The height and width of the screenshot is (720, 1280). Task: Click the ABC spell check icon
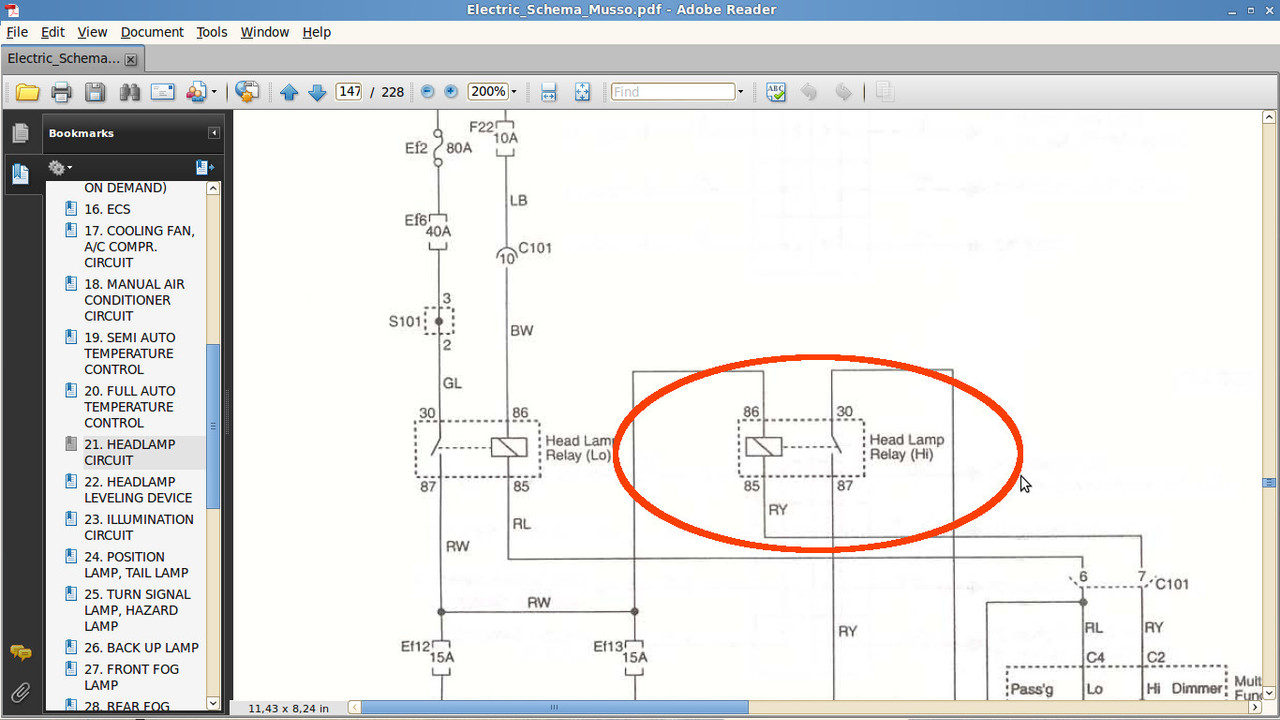pyautogui.click(x=775, y=92)
